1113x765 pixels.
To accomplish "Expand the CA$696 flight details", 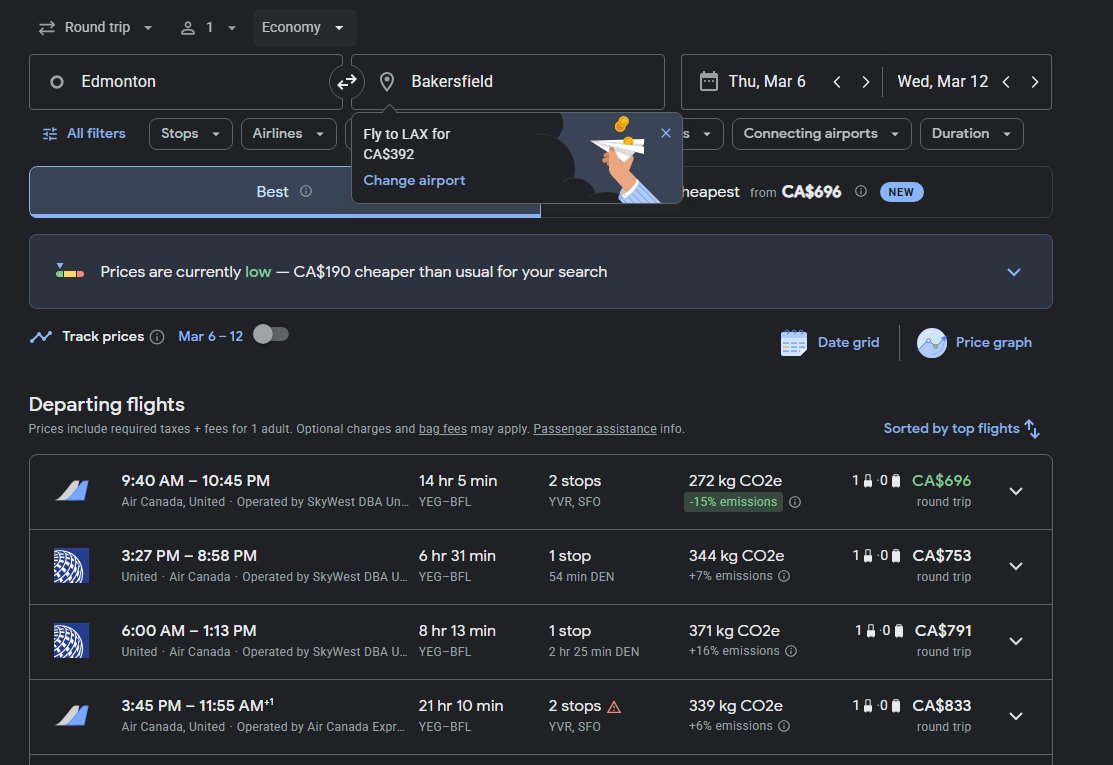I will (x=1016, y=491).
